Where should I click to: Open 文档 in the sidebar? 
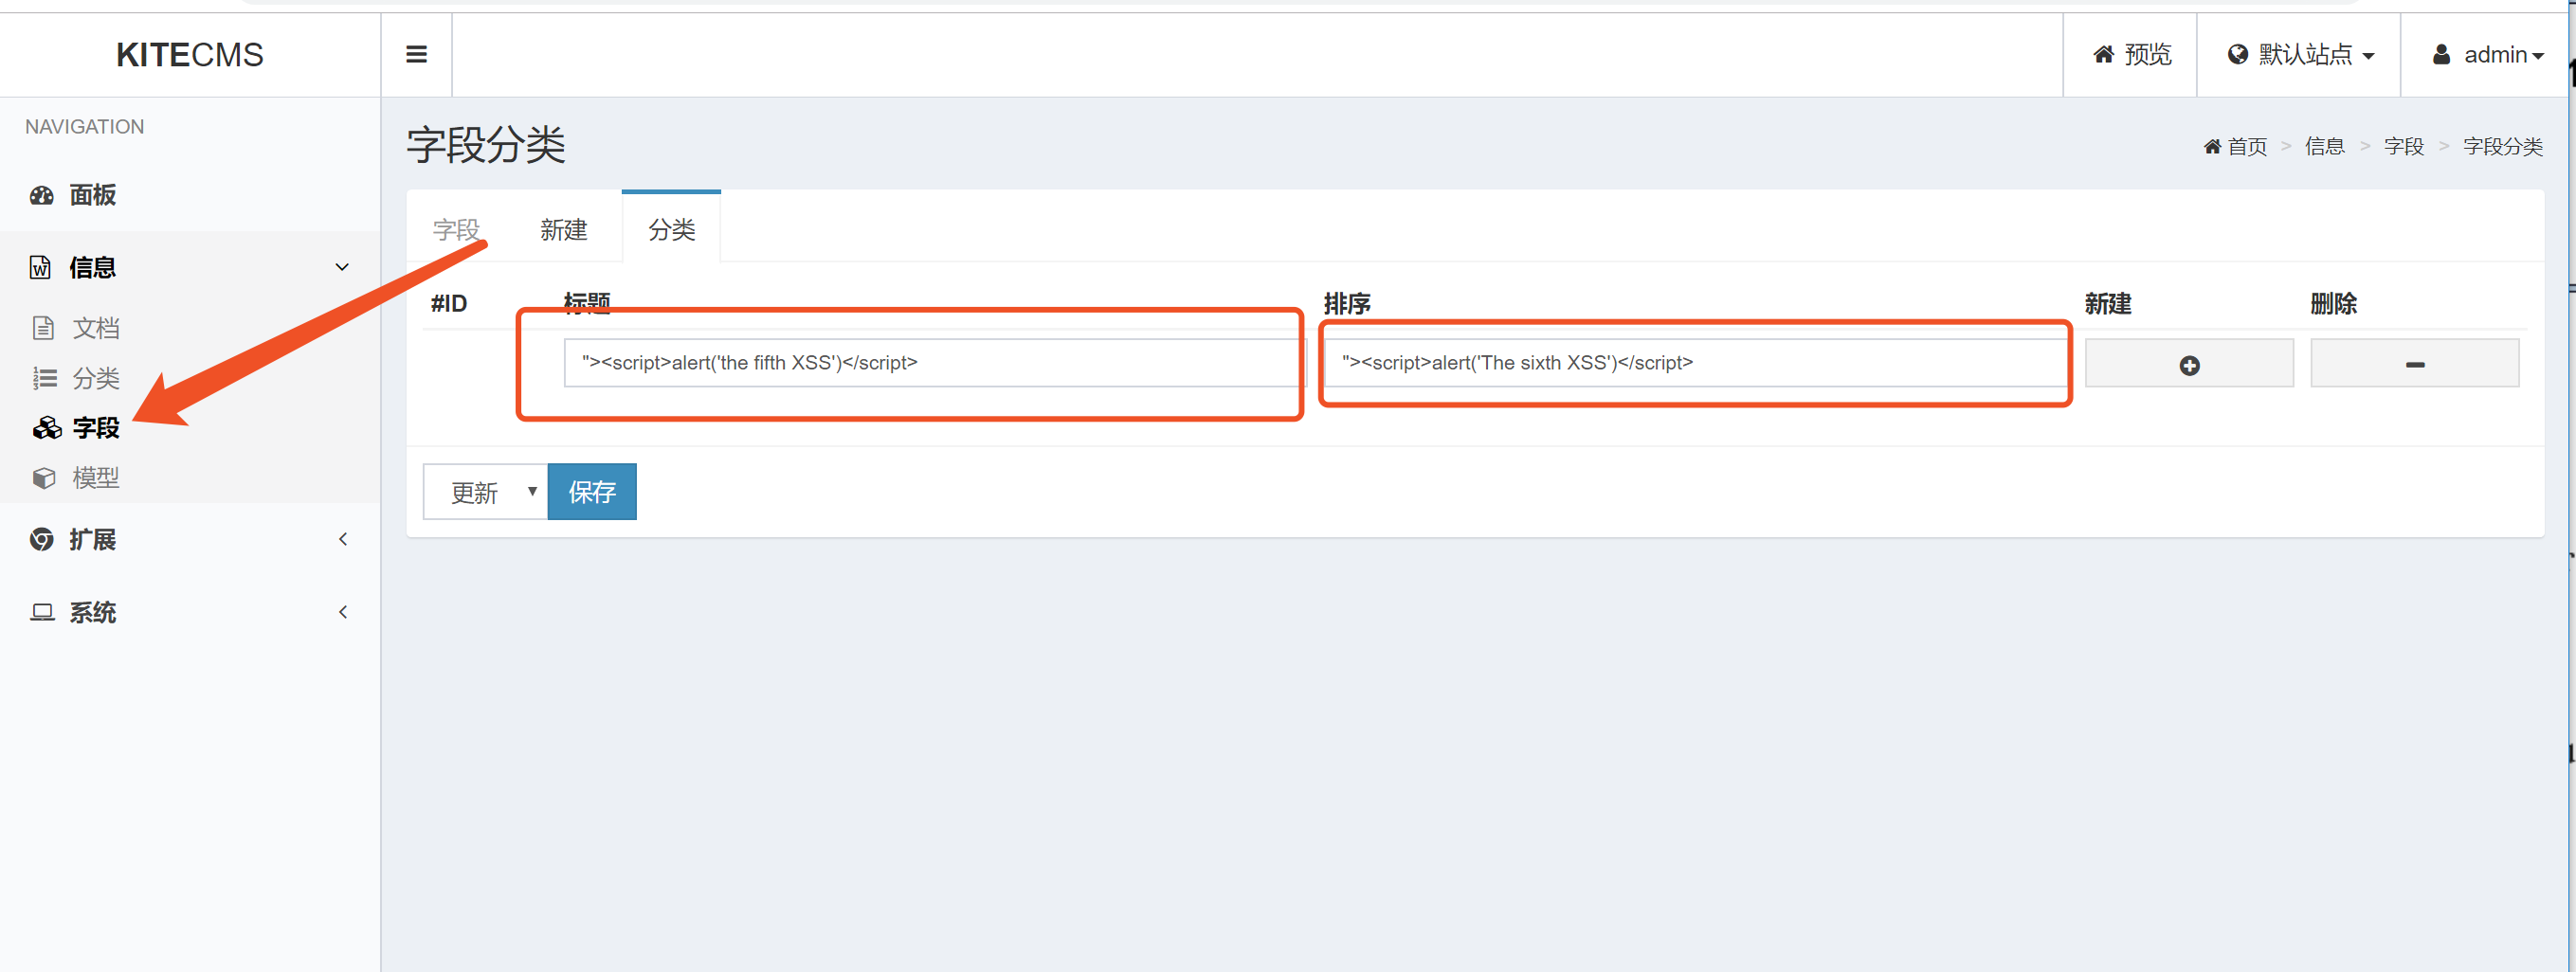96,327
